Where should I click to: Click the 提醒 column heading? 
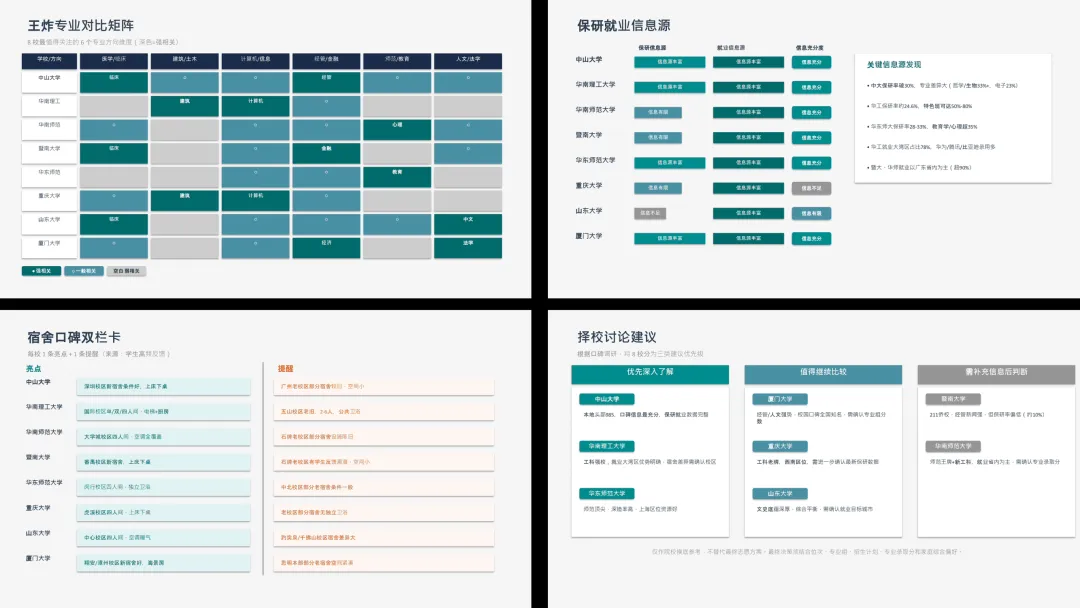click(x=285, y=369)
